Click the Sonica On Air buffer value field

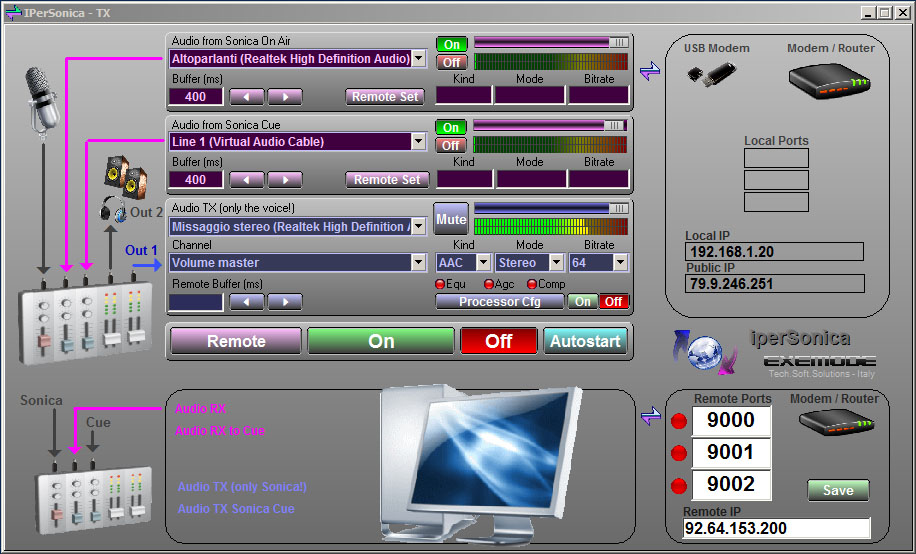[x=196, y=97]
